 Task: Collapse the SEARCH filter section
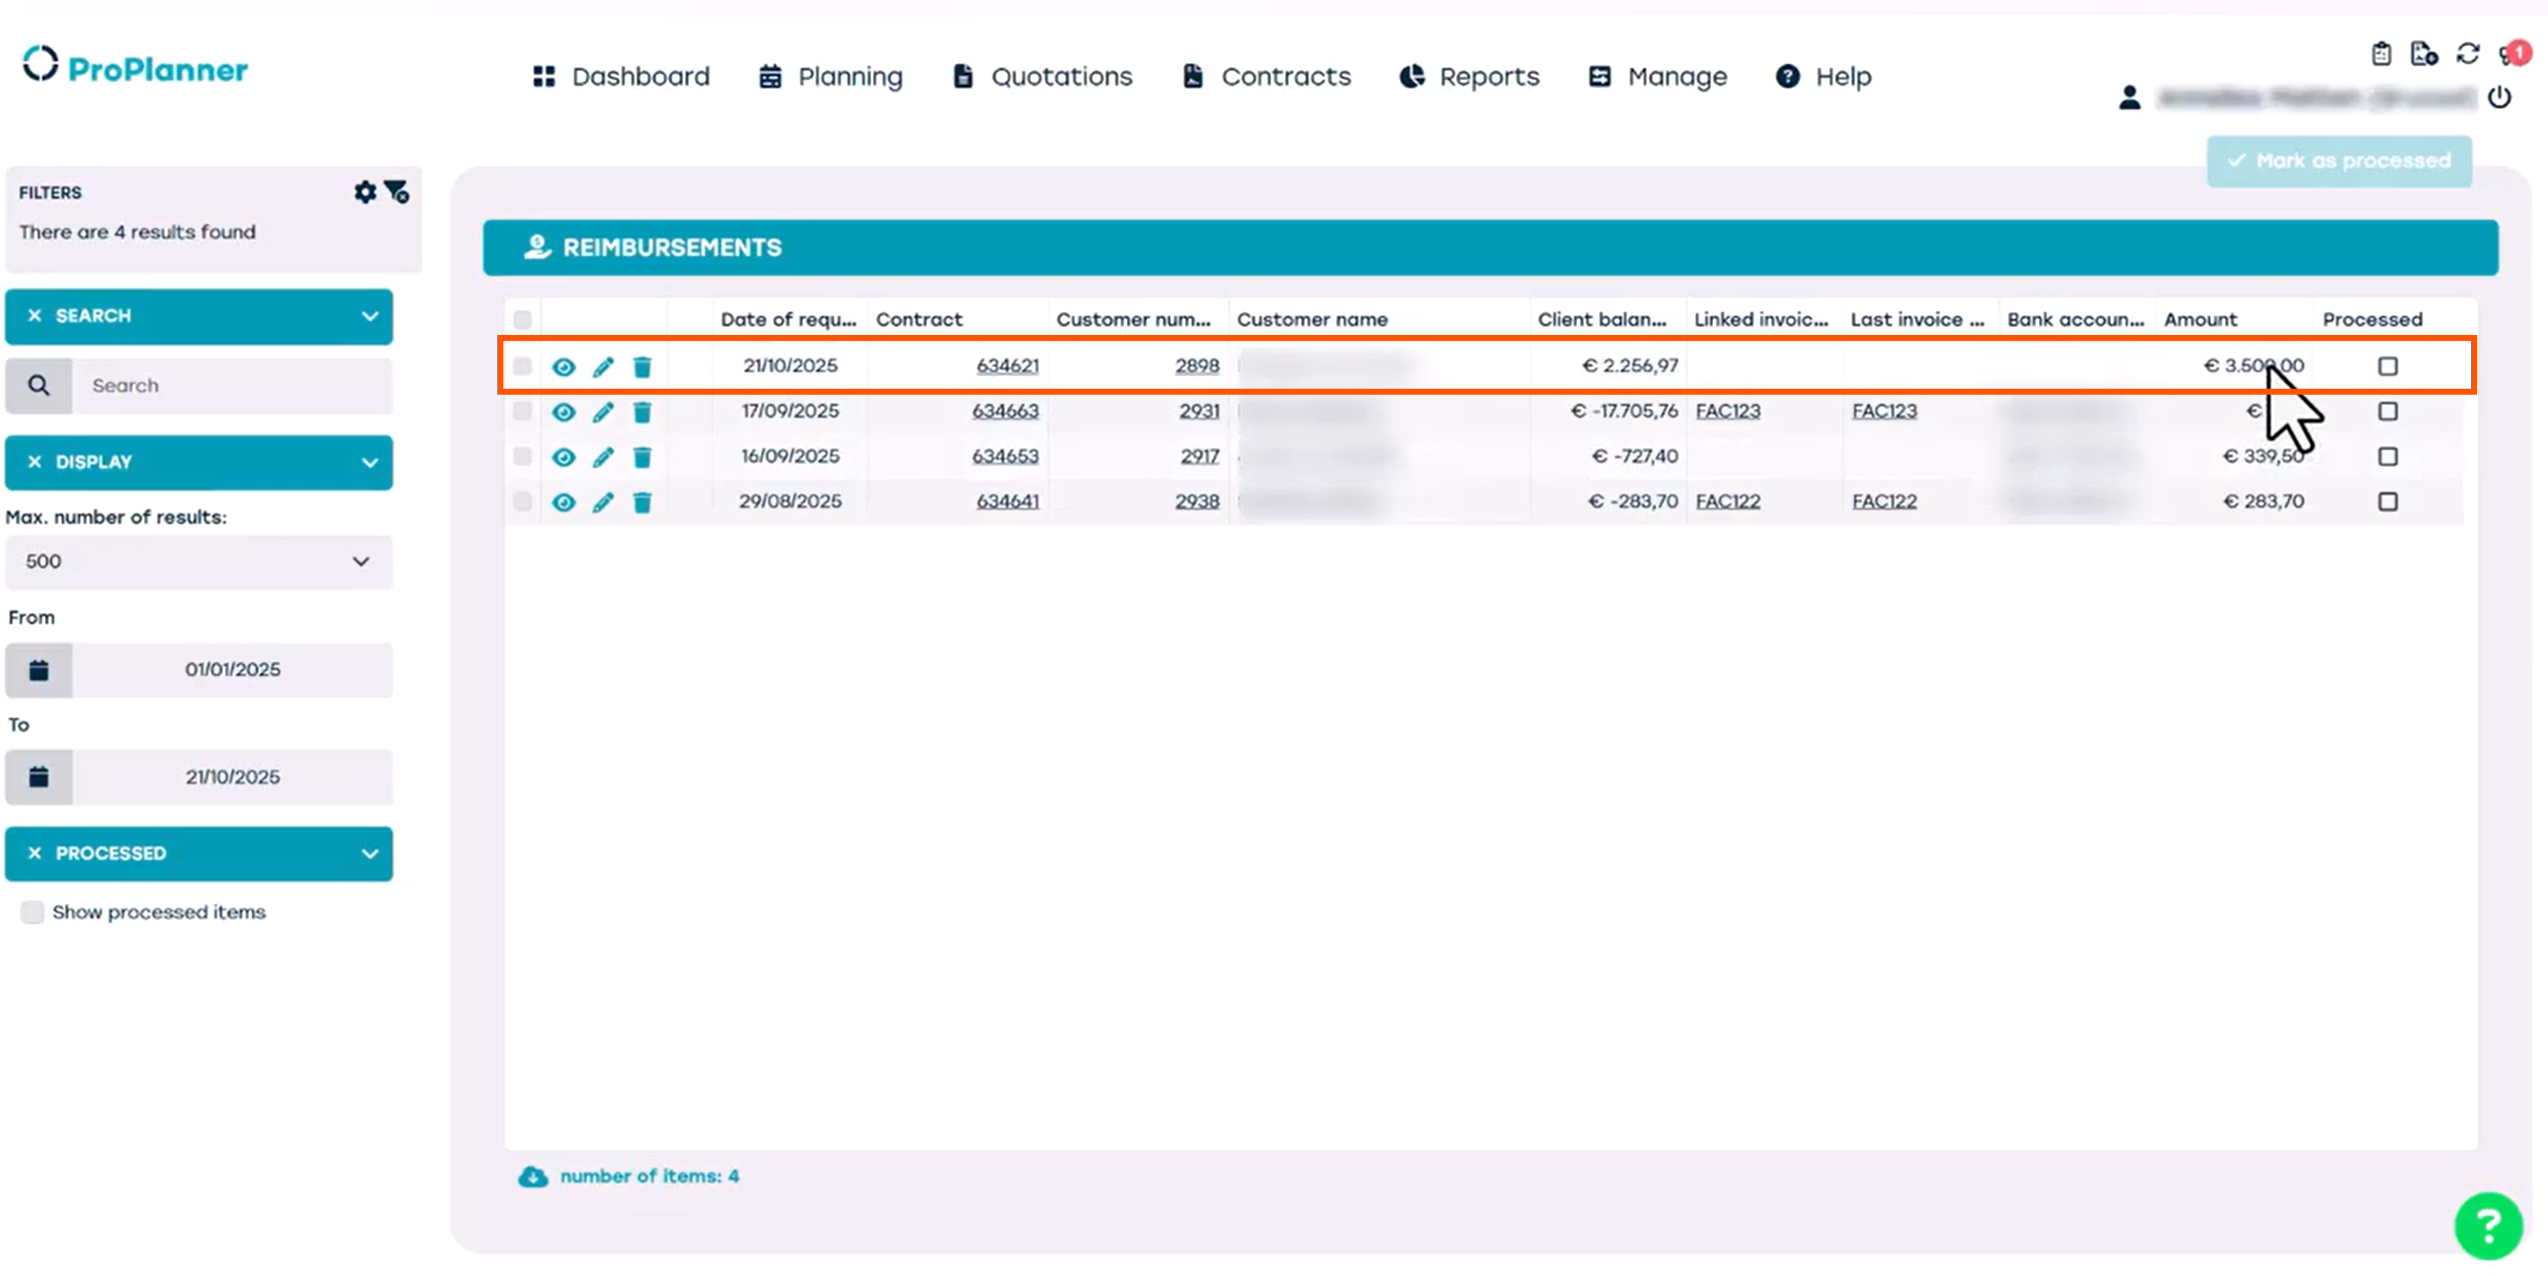pyautogui.click(x=370, y=317)
